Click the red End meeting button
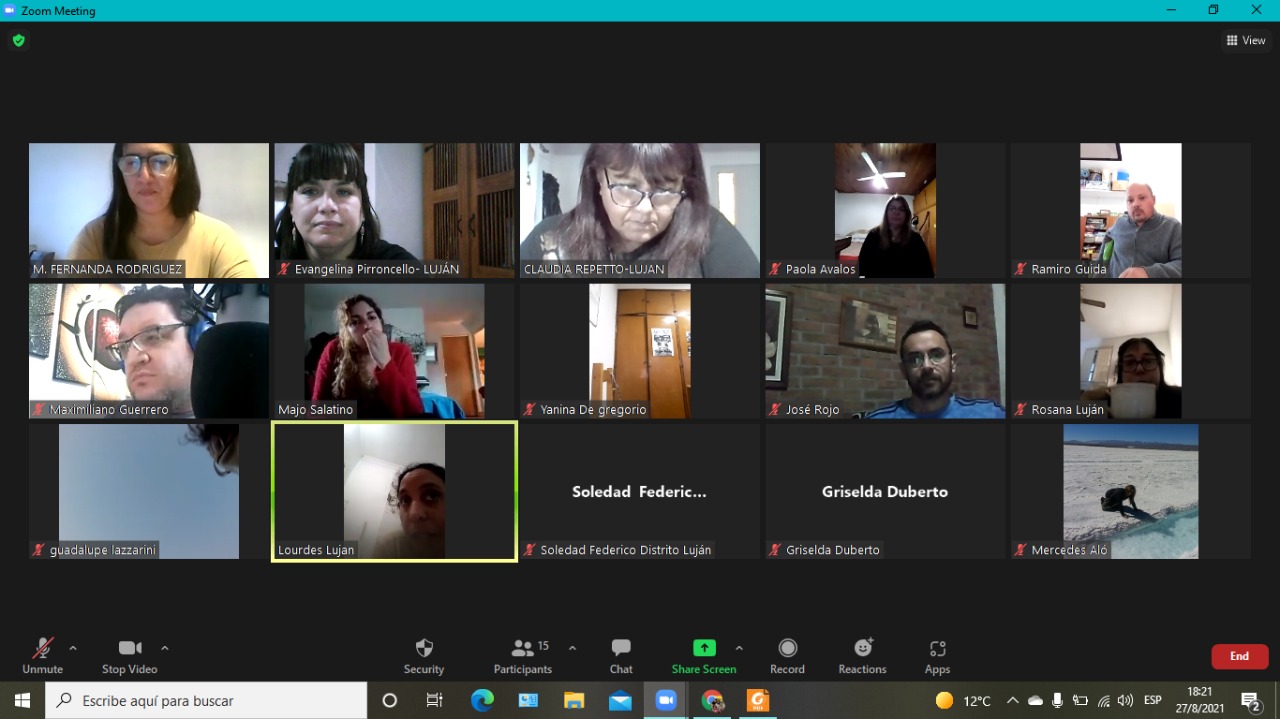Viewport: 1280px width, 719px height. pos(1239,656)
